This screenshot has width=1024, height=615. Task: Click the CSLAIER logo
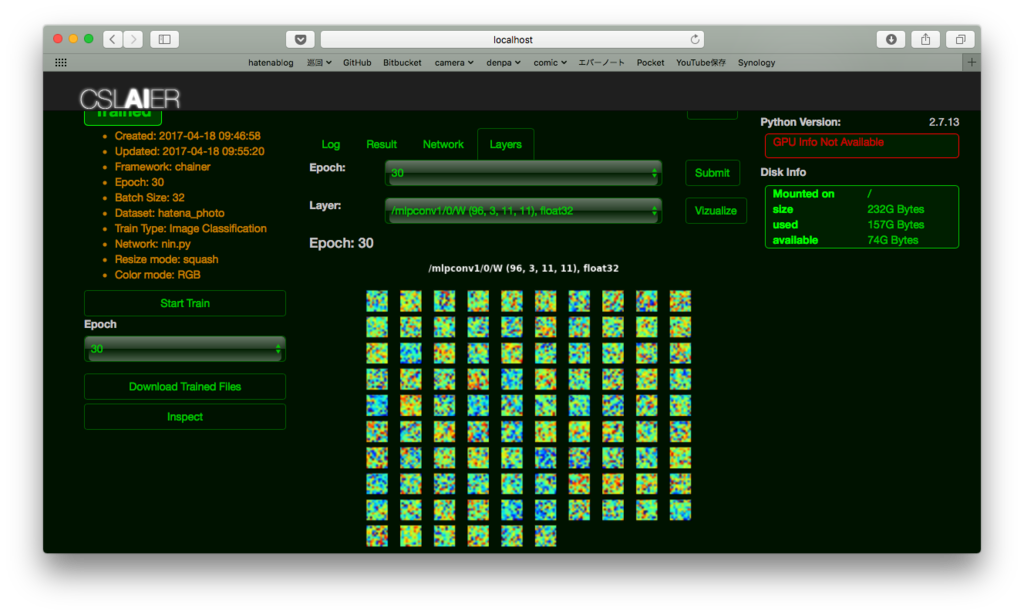coord(130,99)
